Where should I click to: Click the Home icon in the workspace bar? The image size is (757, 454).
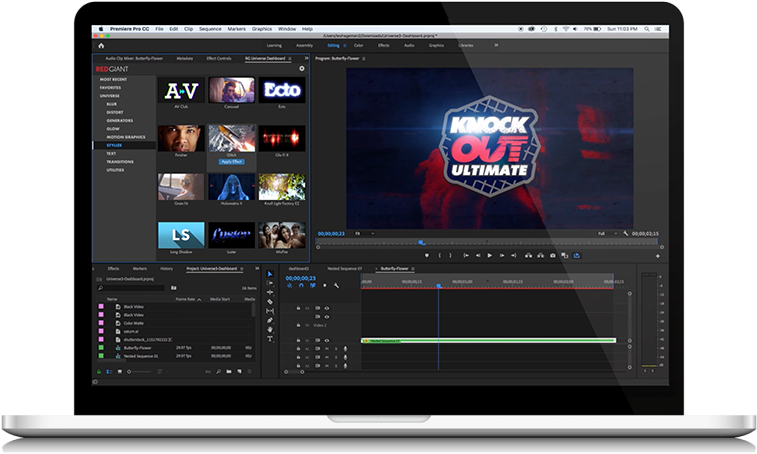tap(101, 45)
